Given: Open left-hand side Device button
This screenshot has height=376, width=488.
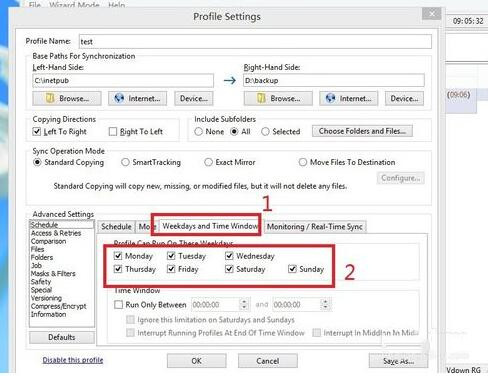Looking at the screenshot, I should click(x=194, y=98).
